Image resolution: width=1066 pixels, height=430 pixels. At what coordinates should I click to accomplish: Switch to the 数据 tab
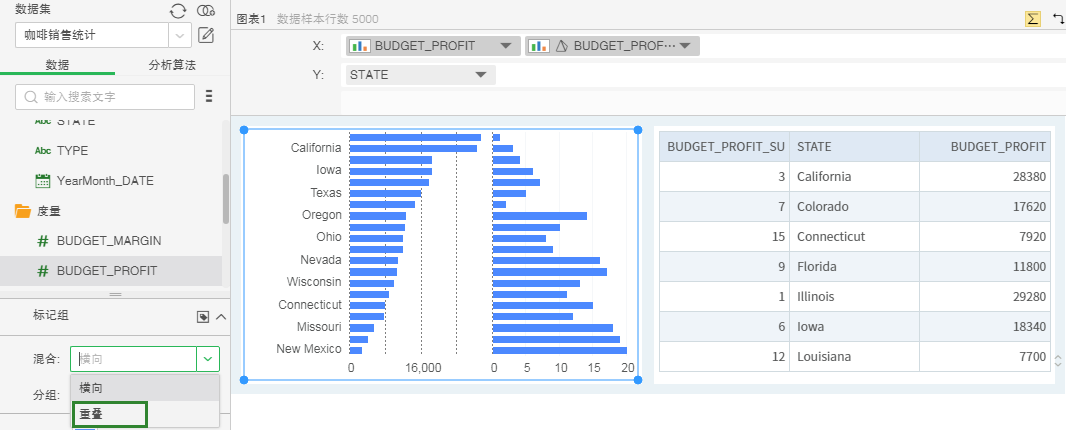coord(57,65)
